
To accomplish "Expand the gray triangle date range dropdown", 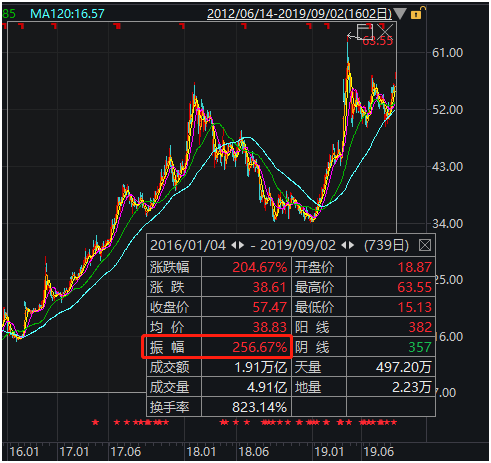I will [400, 14].
